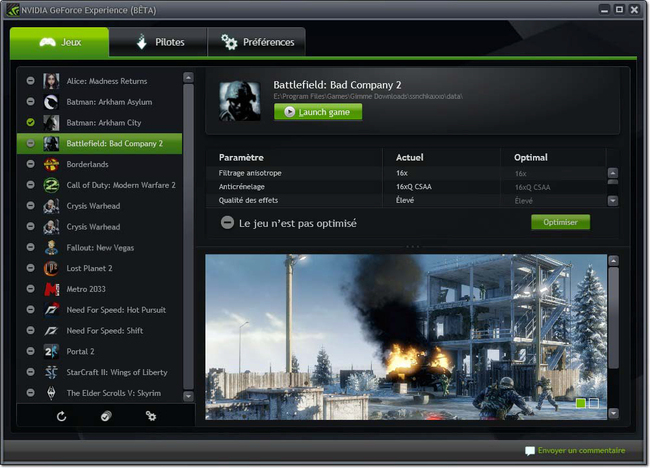This screenshot has width=650, height=468.
Task: Click the games list scrollbar track
Action: tap(188, 237)
